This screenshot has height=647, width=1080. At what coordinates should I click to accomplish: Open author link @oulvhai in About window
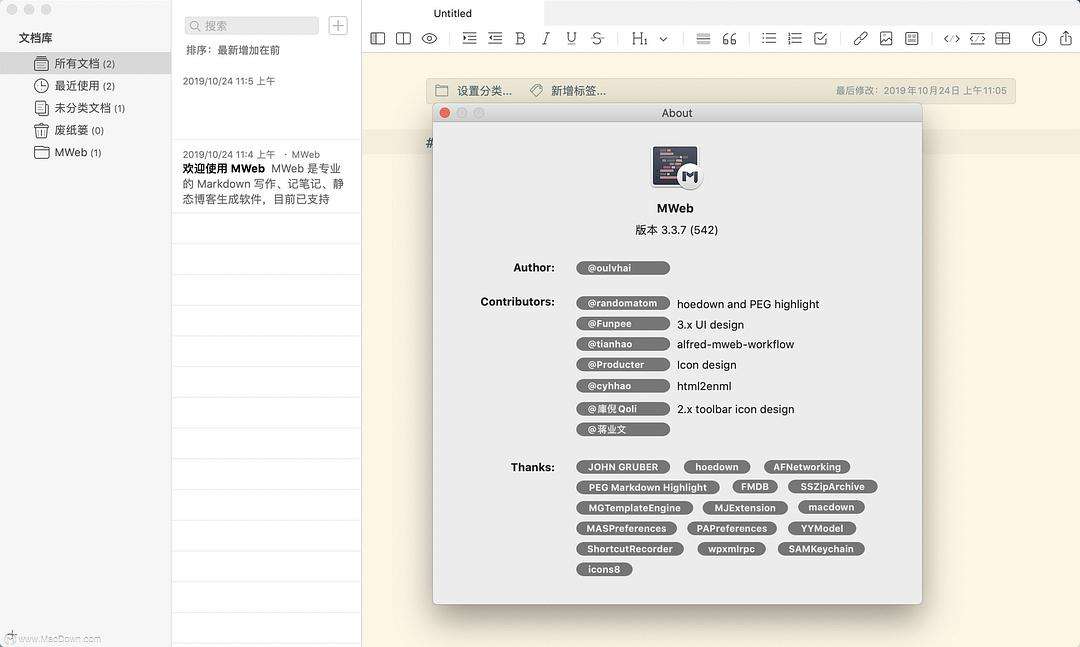tap(622, 267)
